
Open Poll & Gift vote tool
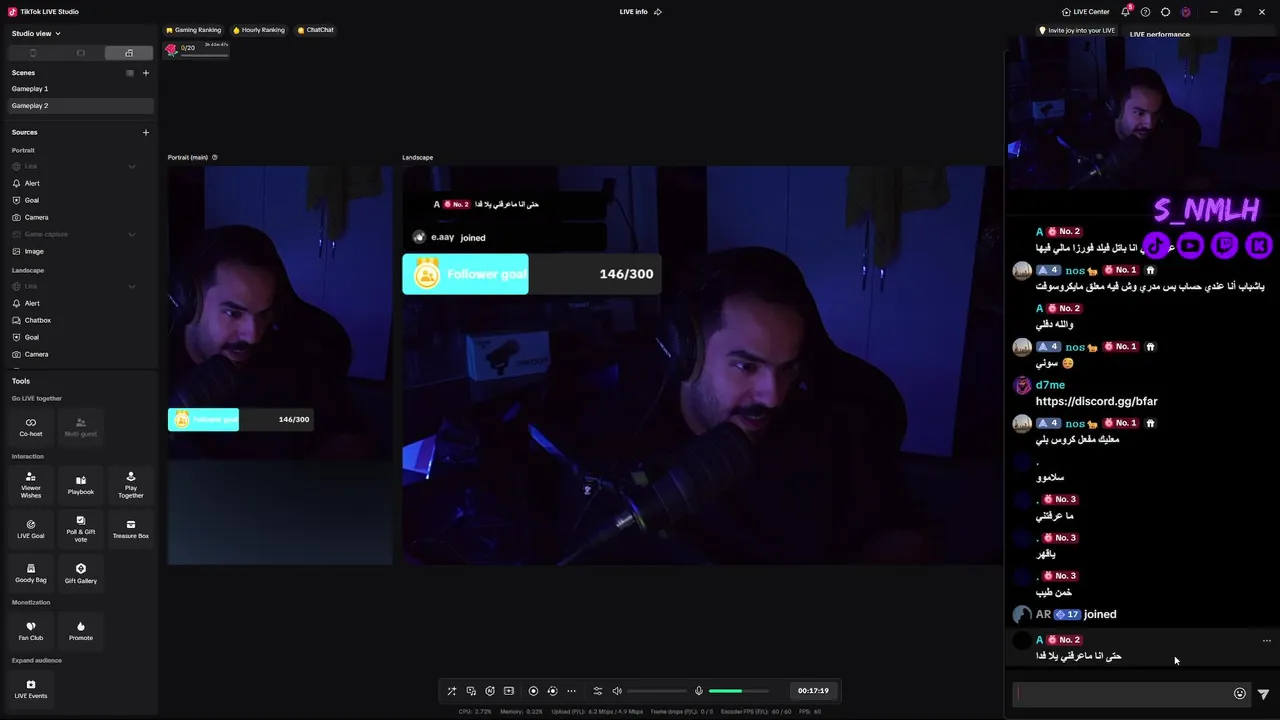click(81, 529)
